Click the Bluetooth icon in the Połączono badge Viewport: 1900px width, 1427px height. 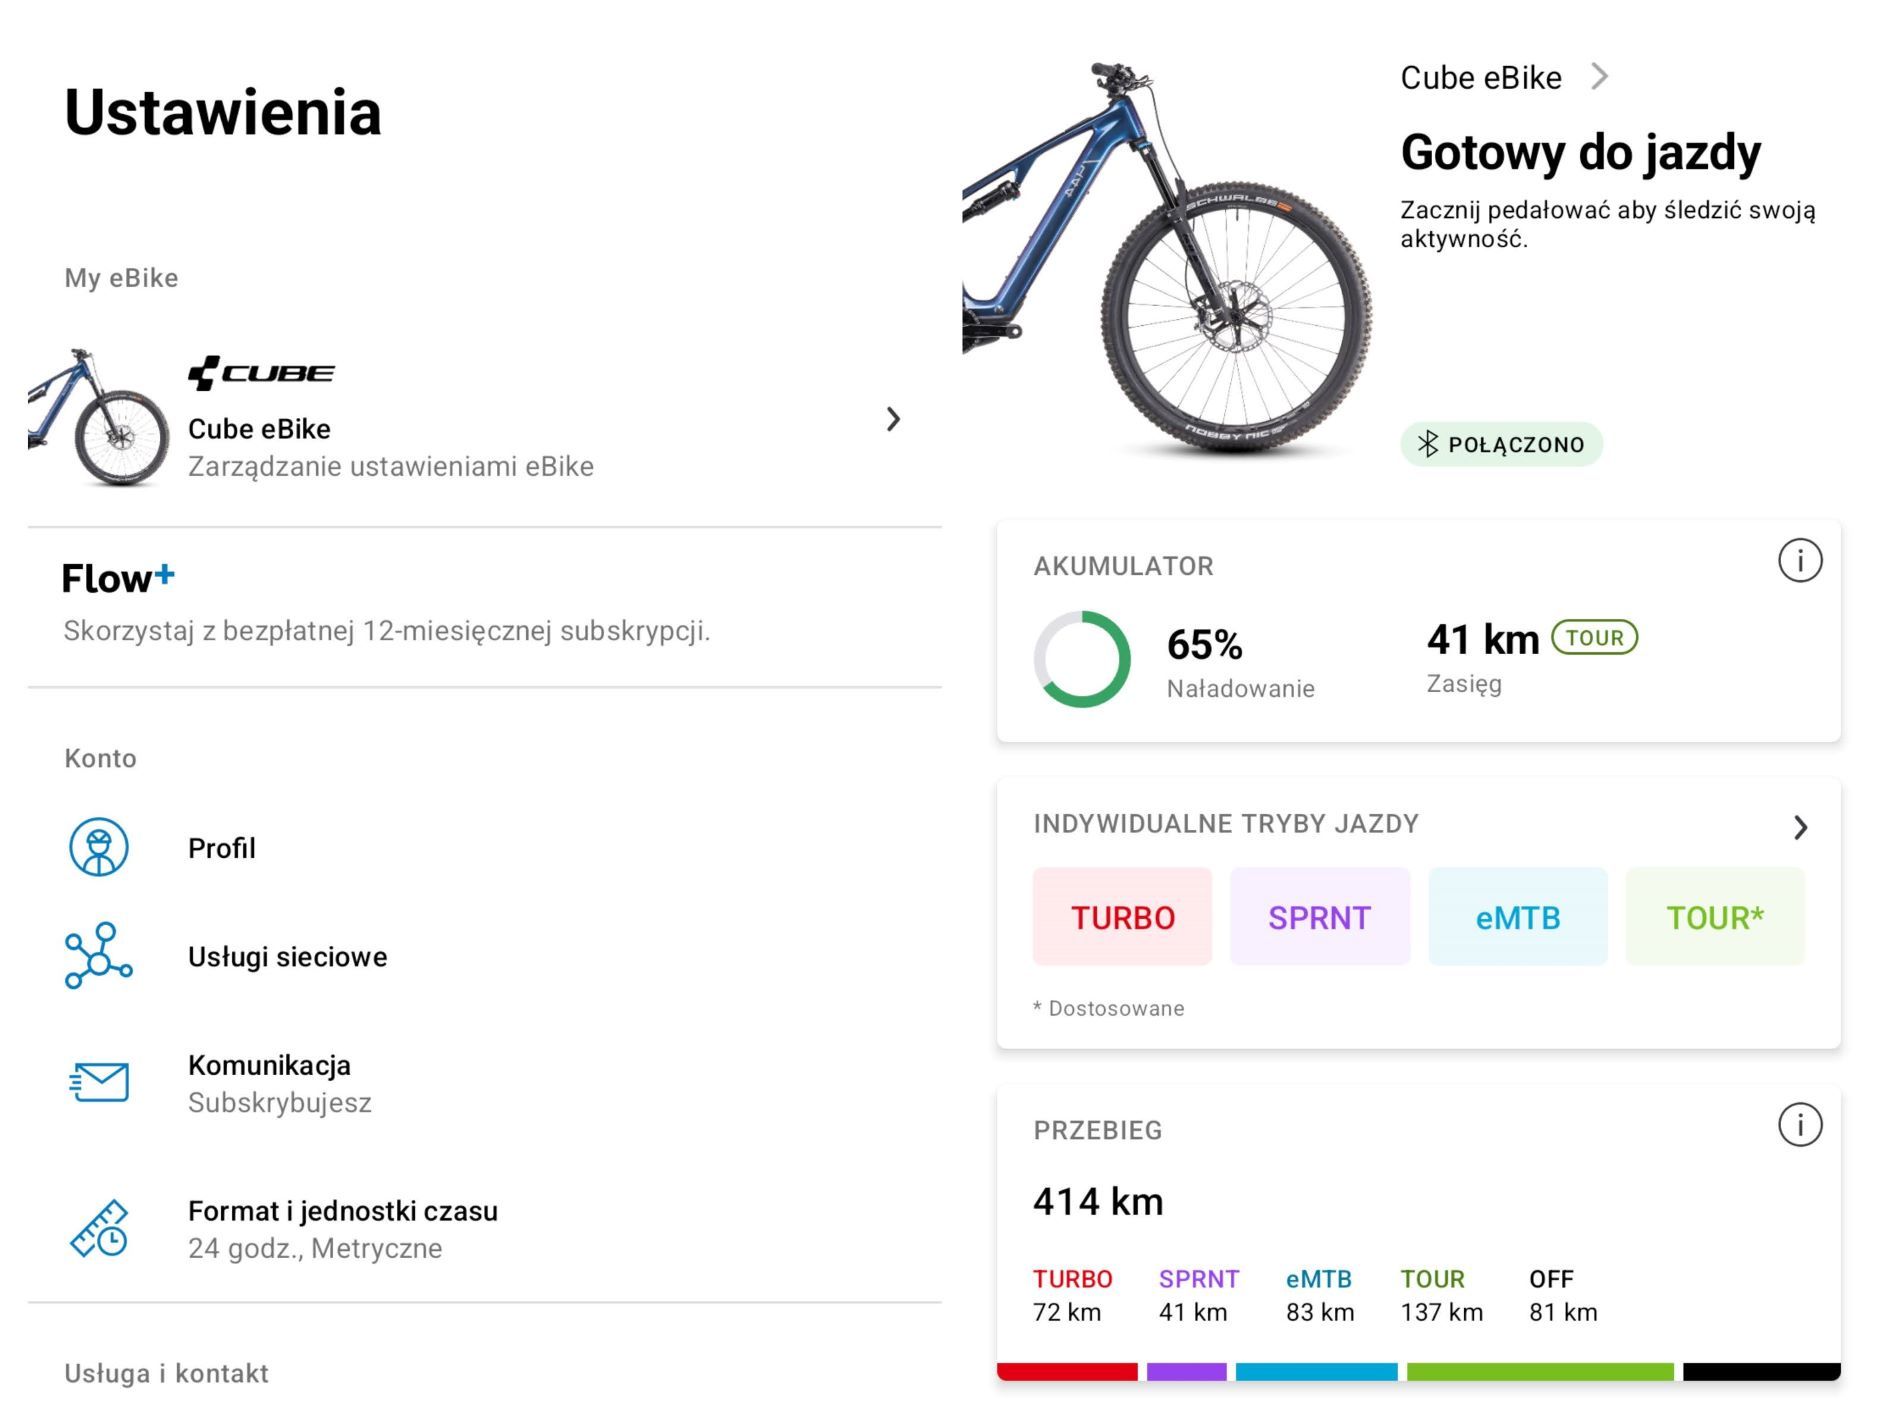click(1428, 445)
